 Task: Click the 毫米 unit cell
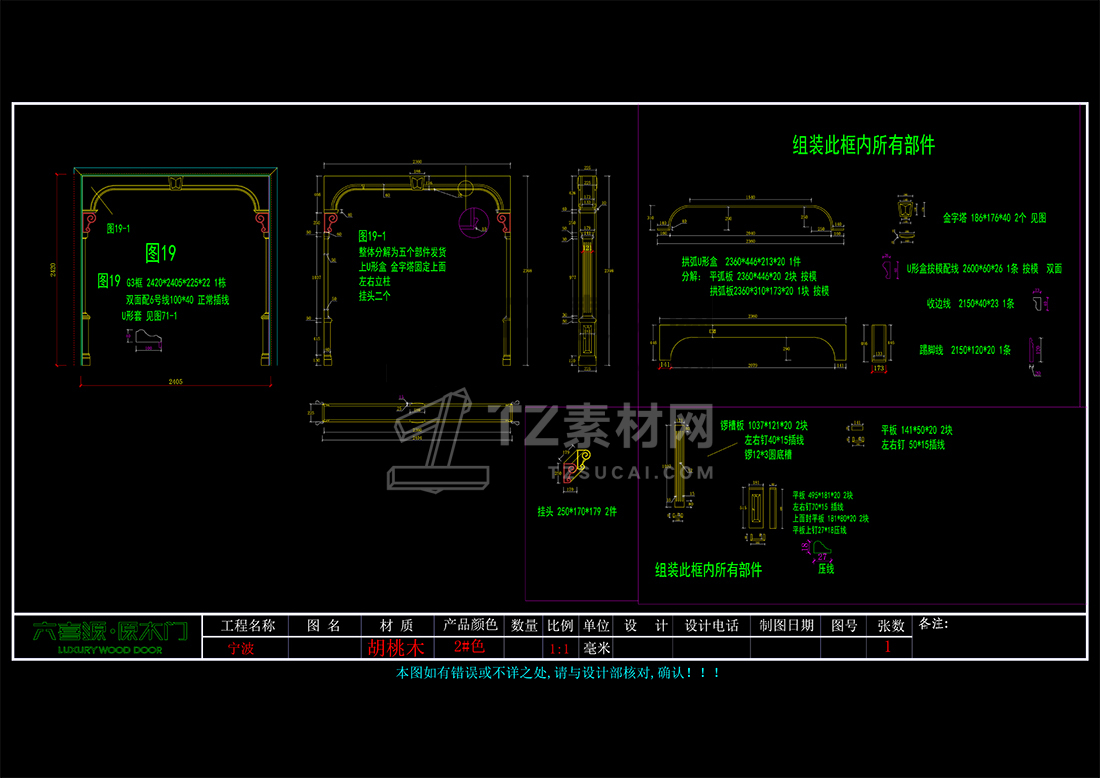click(596, 648)
